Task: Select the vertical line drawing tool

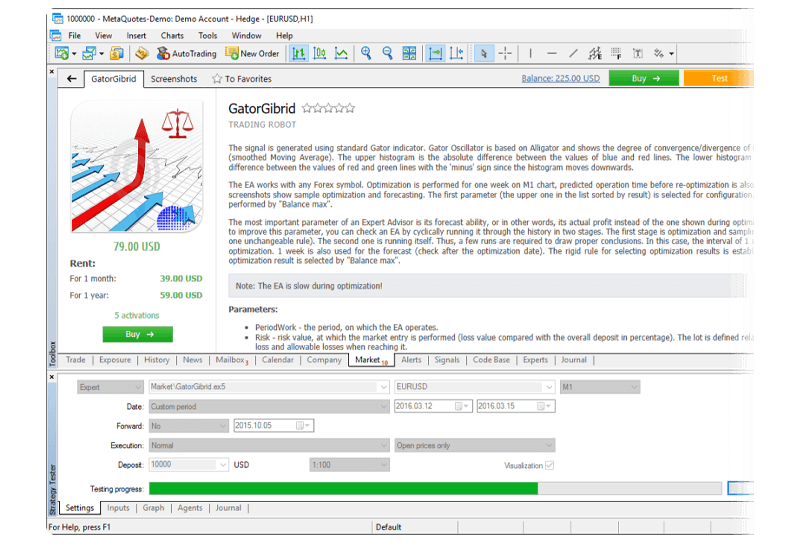Action: 531,53
